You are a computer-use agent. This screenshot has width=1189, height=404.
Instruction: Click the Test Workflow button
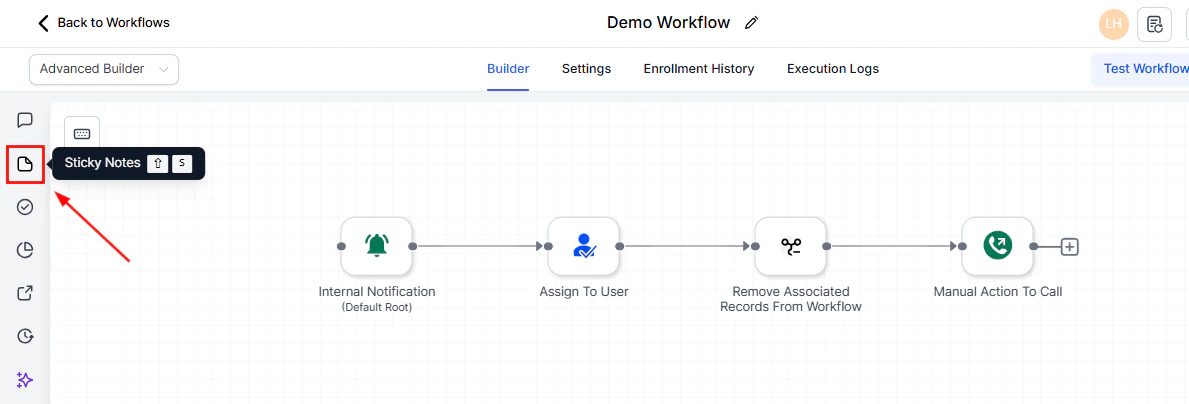(x=1140, y=69)
